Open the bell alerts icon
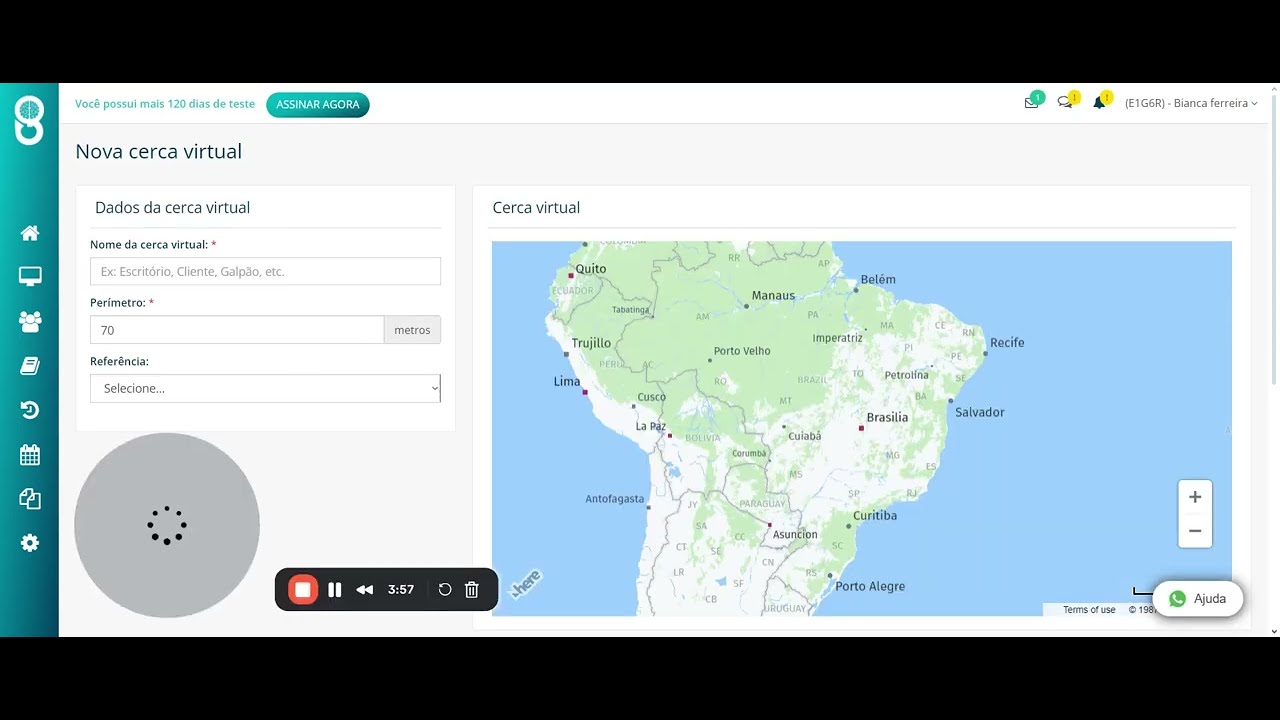The height and width of the screenshot is (720, 1280). 1099,102
